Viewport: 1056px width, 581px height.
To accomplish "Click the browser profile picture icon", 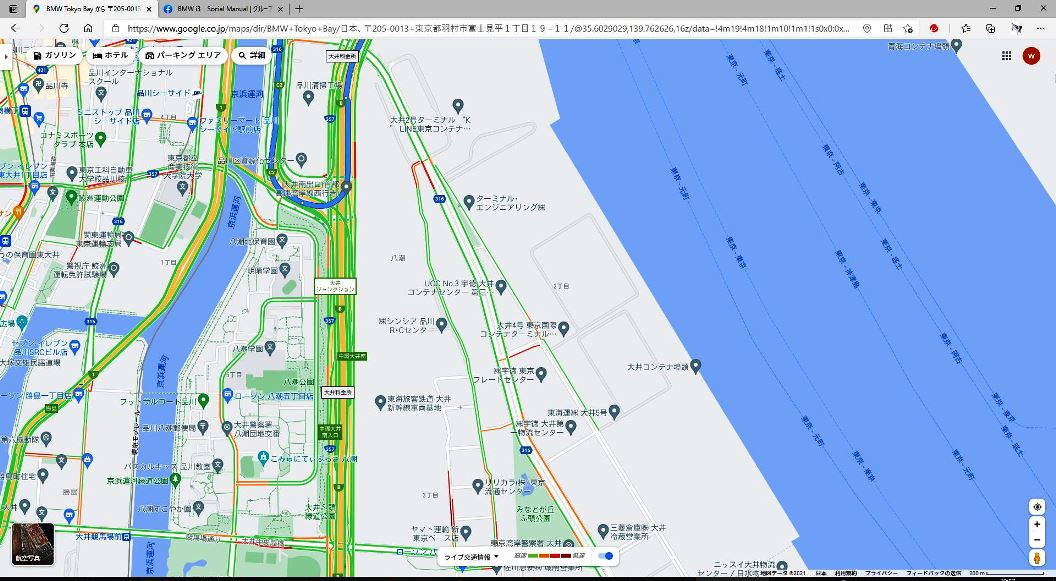I will click(1016, 28).
